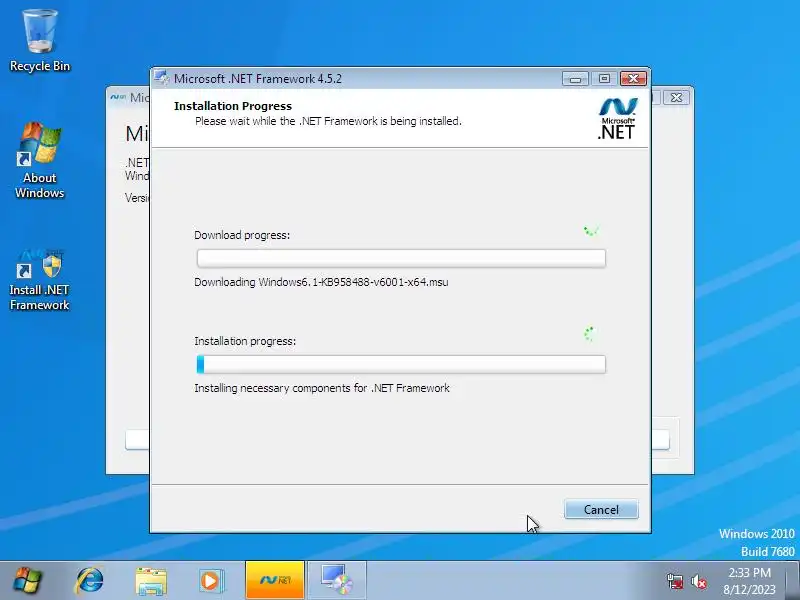
Task: Open the Start menu orb
Action: pos(28,581)
